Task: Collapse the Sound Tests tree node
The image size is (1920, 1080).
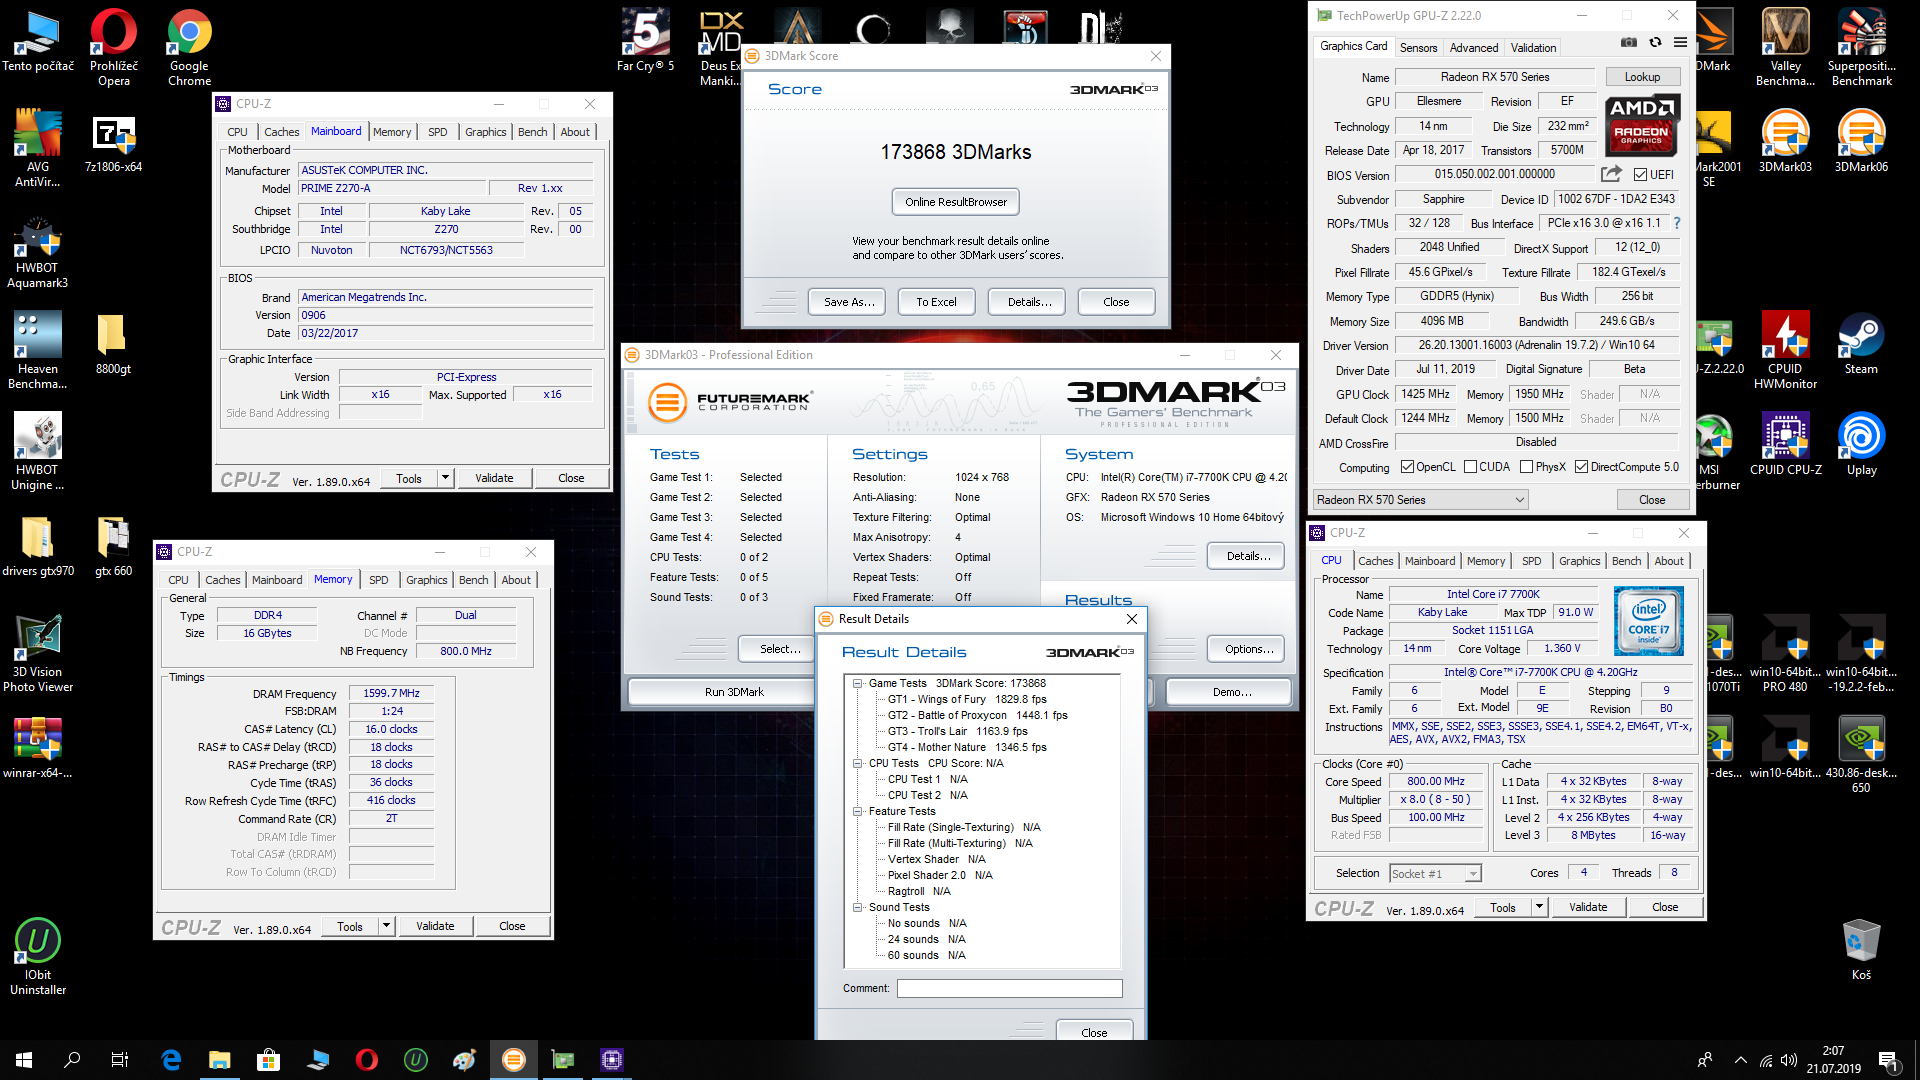Action: 858,908
